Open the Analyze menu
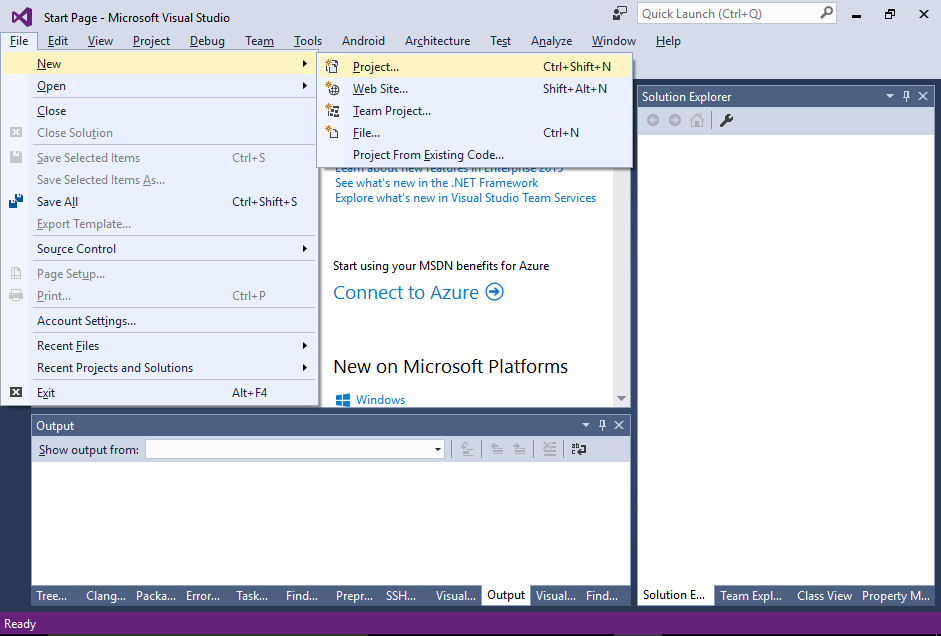Screen dimensions: 941x636 [551, 41]
